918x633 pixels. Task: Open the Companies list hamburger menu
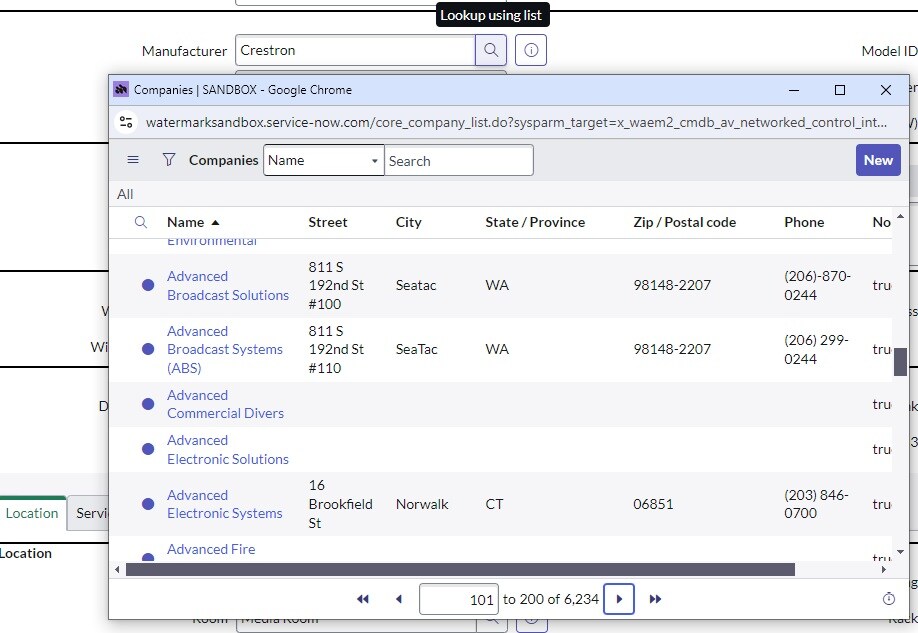[x=133, y=160]
